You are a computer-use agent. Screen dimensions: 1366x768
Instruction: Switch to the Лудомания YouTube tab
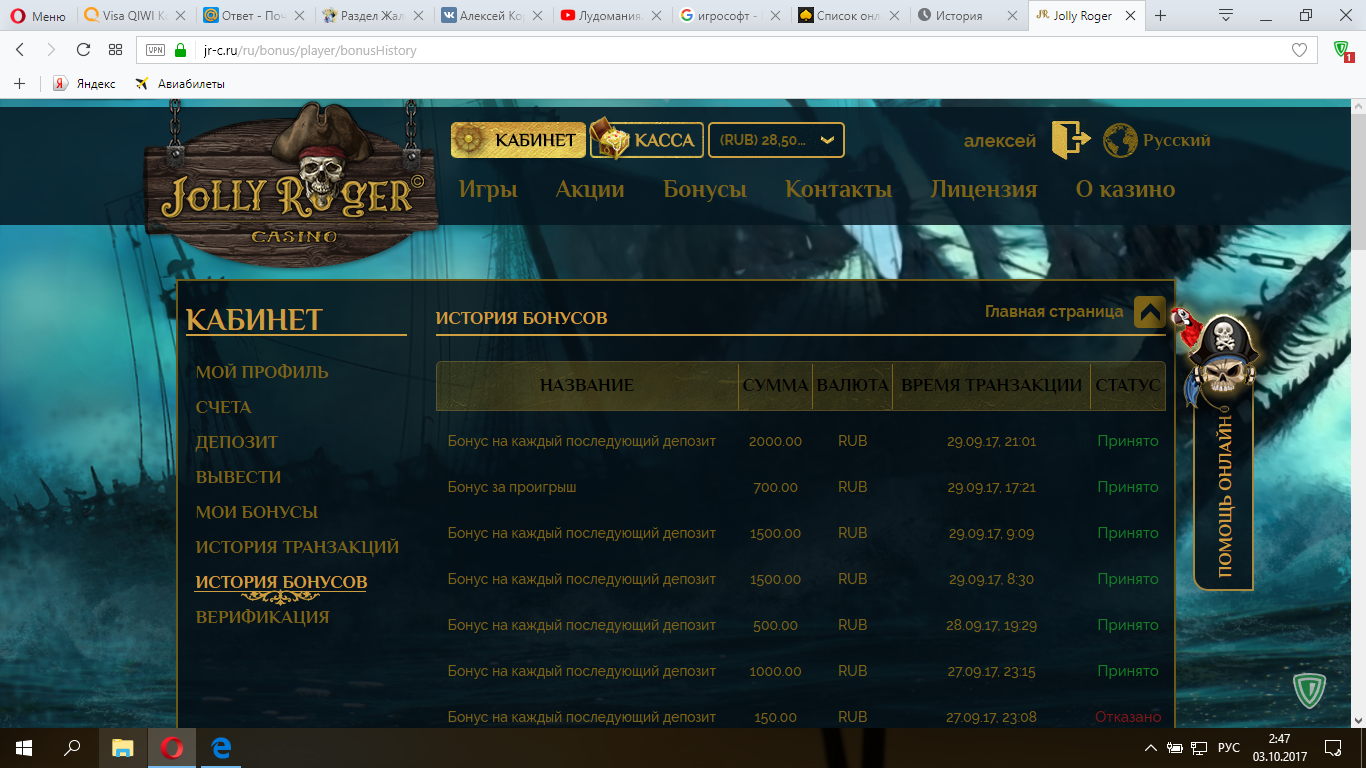(x=610, y=16)
